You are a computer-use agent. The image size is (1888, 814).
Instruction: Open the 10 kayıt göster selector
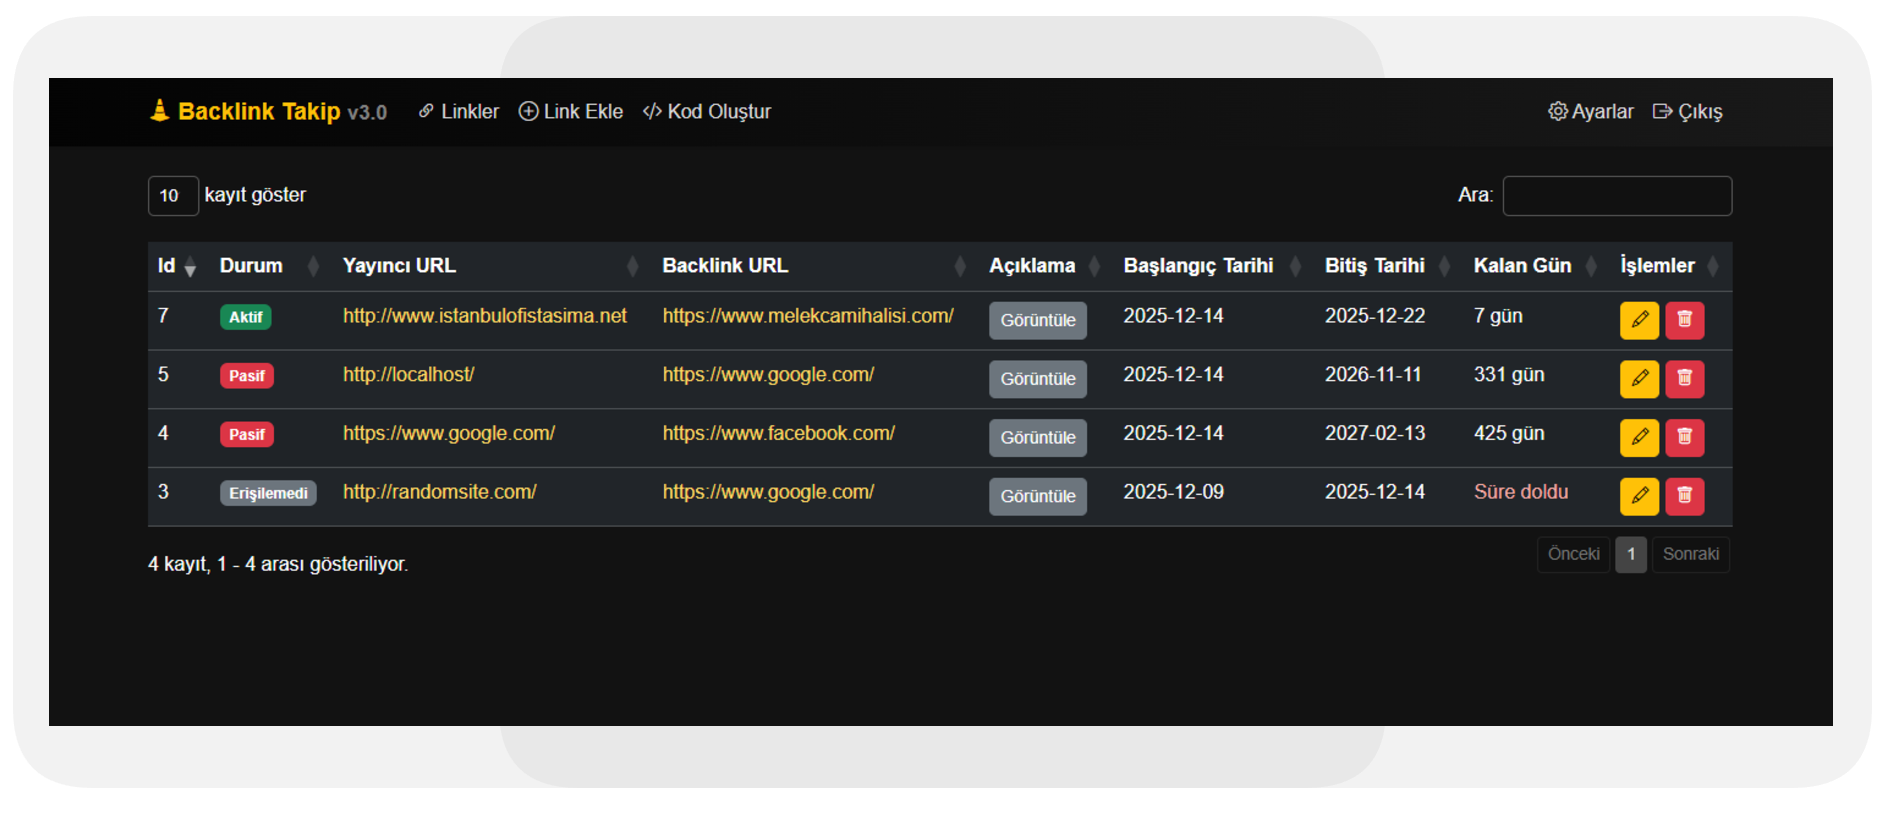[173, 196]
